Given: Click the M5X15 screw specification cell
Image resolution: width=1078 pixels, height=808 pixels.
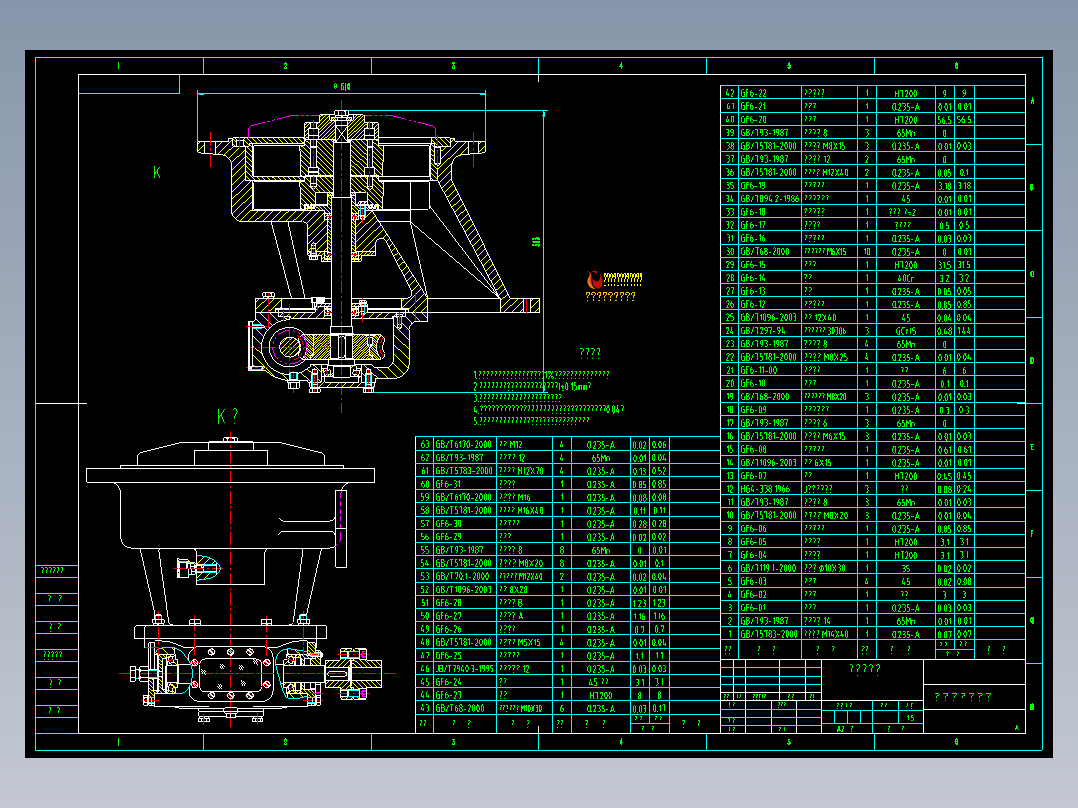Looking at the screenshot, I should click(x=525, y=643).
